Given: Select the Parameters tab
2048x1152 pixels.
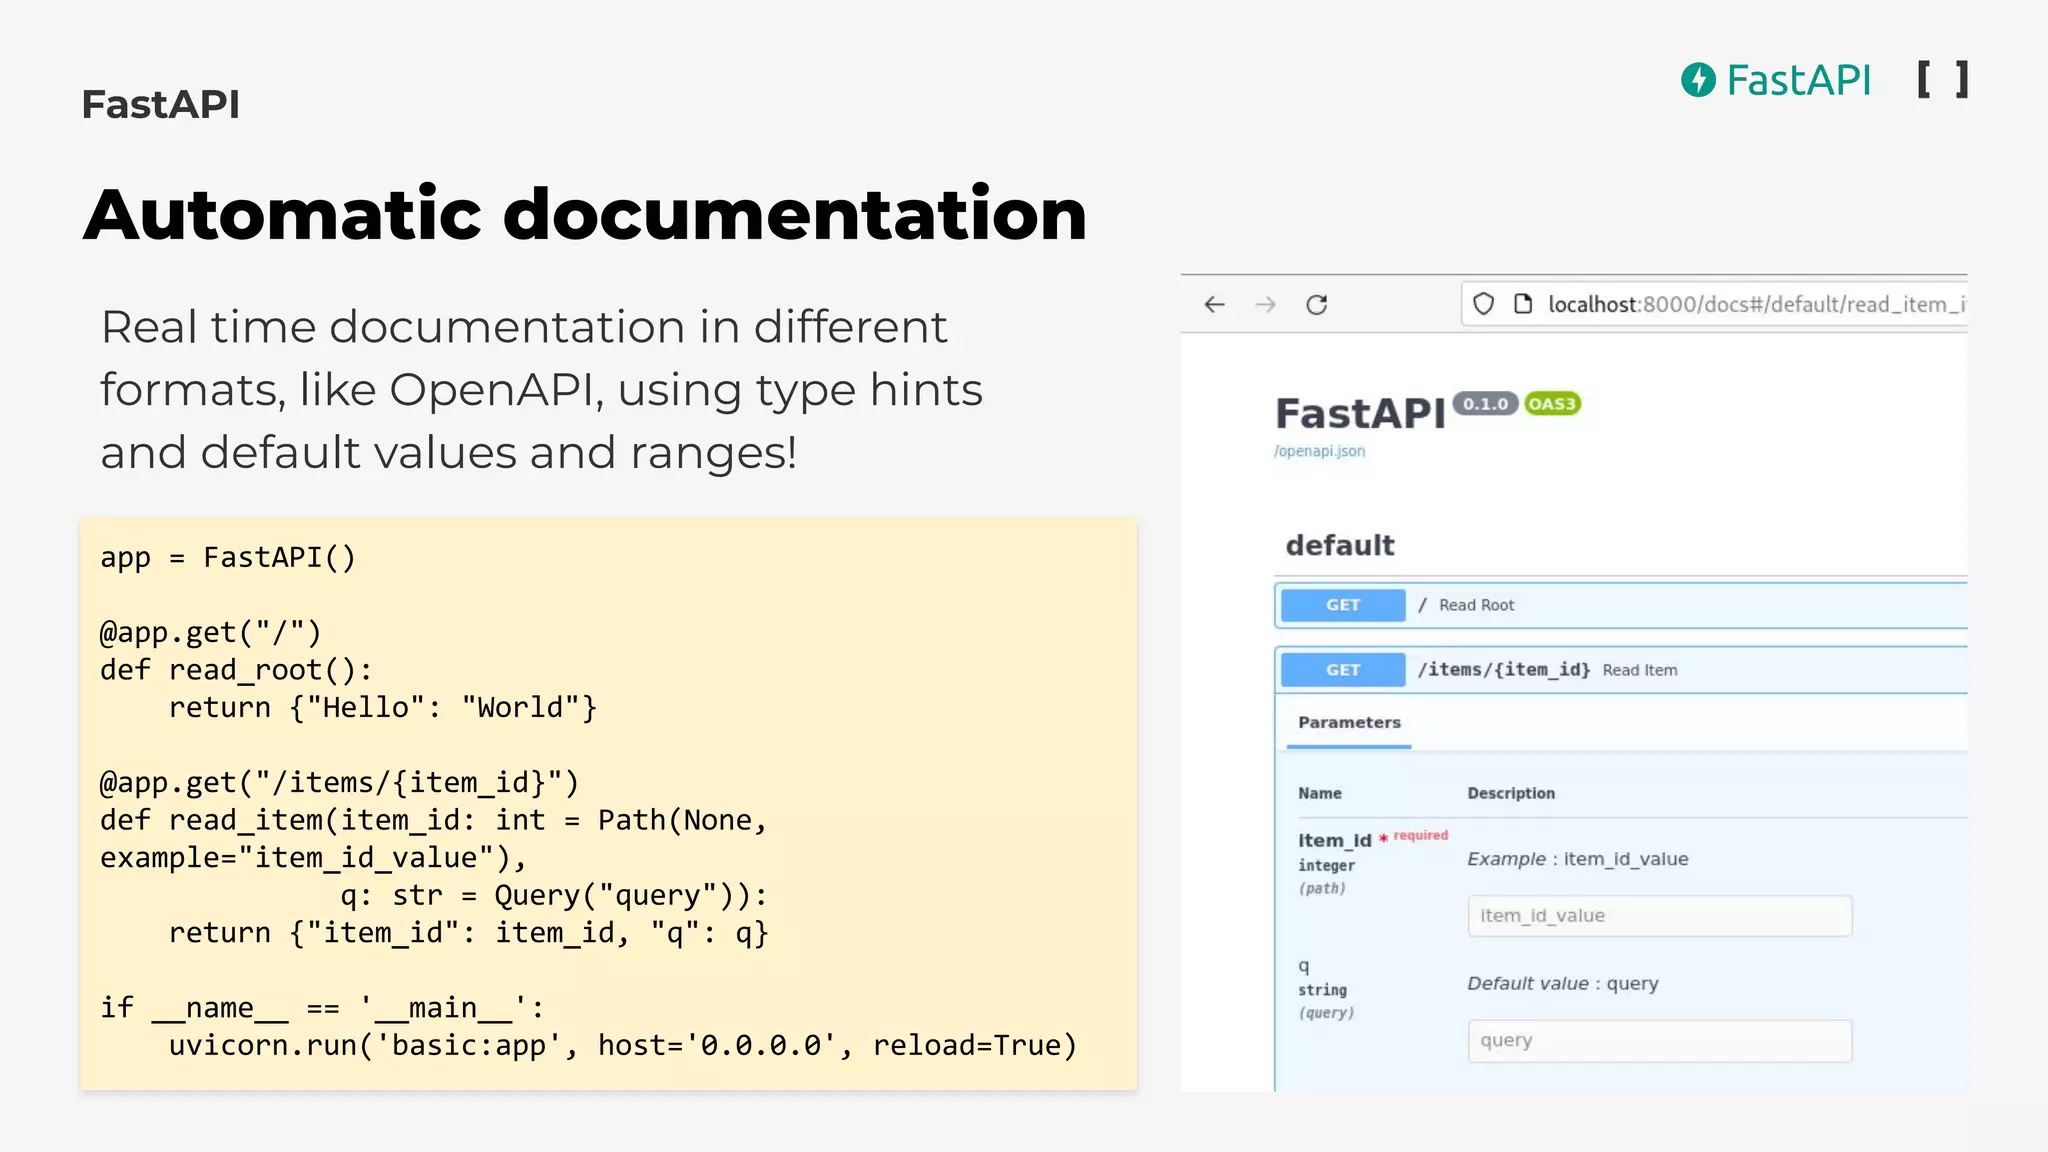Looking at the screenshot, I should pos(1349,722).
